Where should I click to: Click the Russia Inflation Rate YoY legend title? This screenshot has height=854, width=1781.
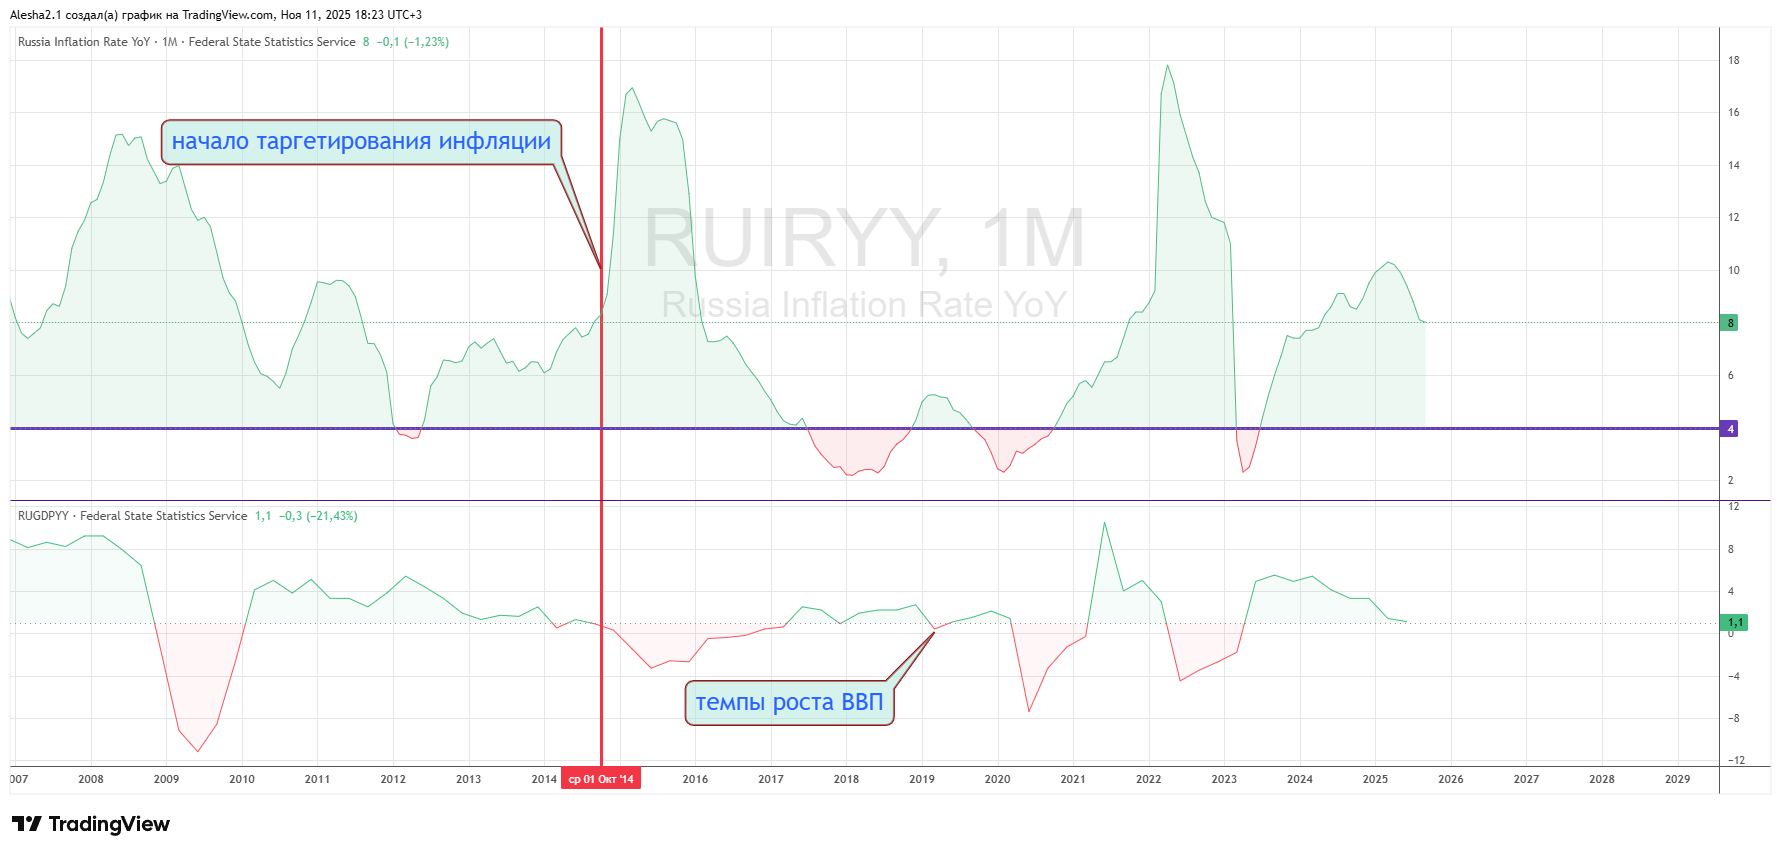click(x=84, y=42)
